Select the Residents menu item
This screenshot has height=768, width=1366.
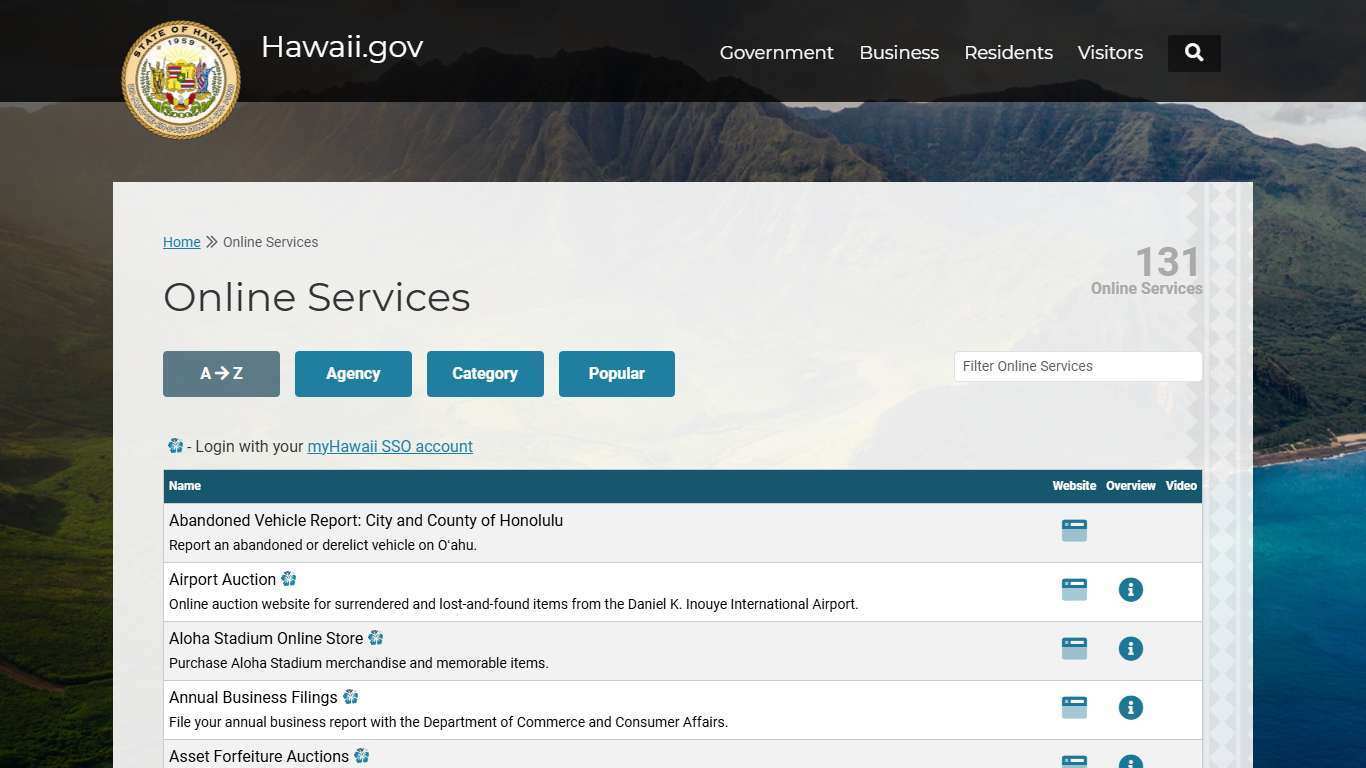1008,52
